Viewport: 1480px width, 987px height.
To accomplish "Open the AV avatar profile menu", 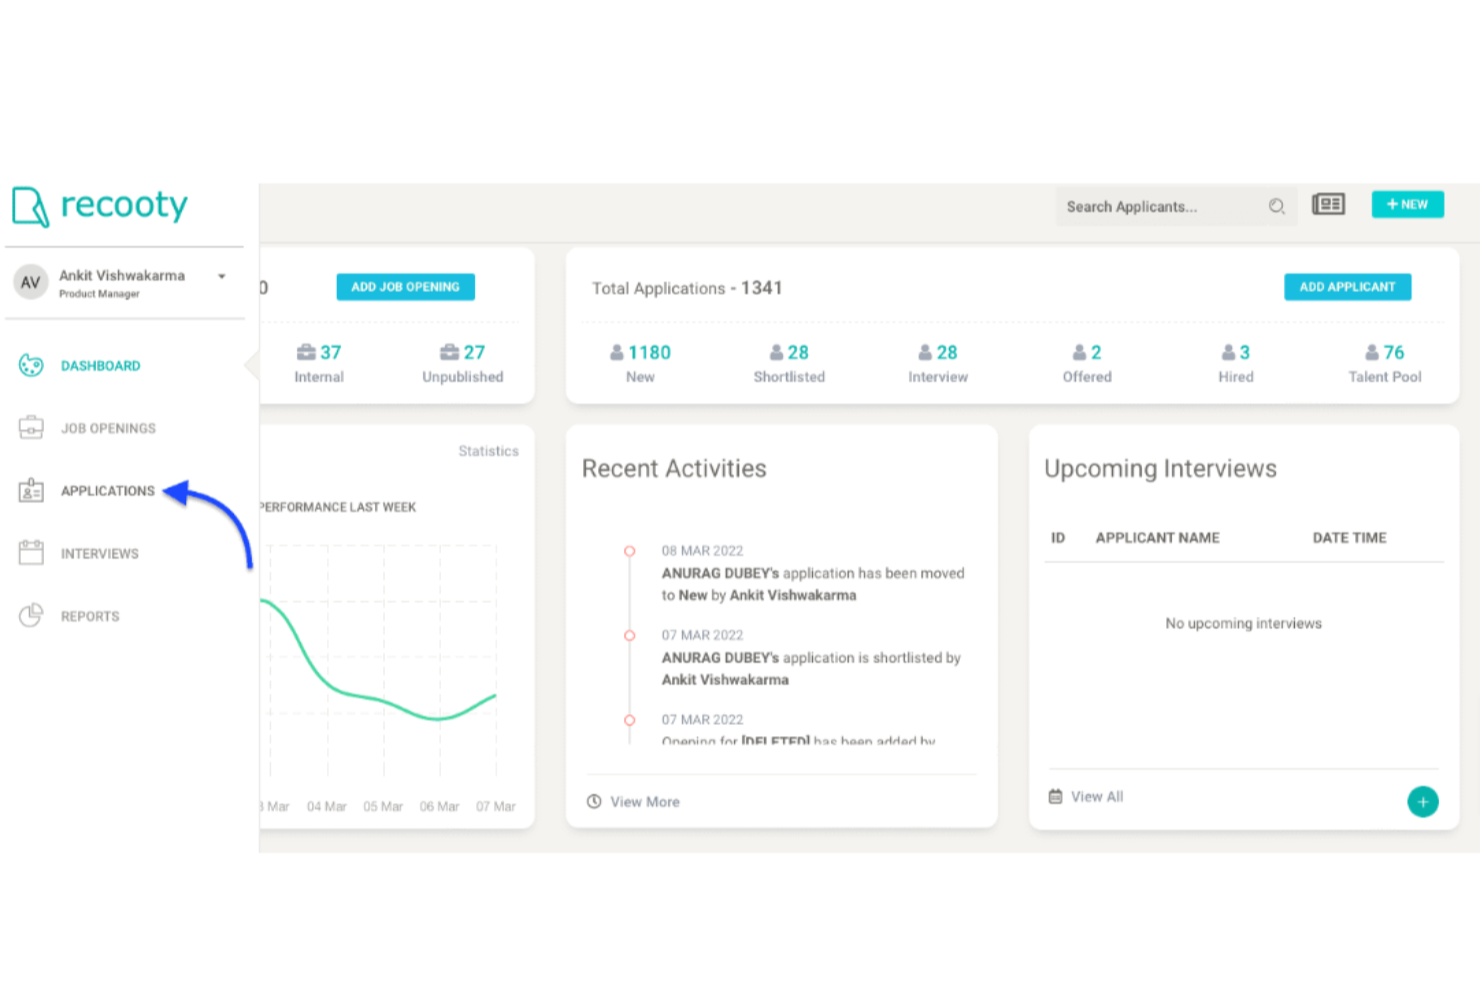I will pos(31,283).
